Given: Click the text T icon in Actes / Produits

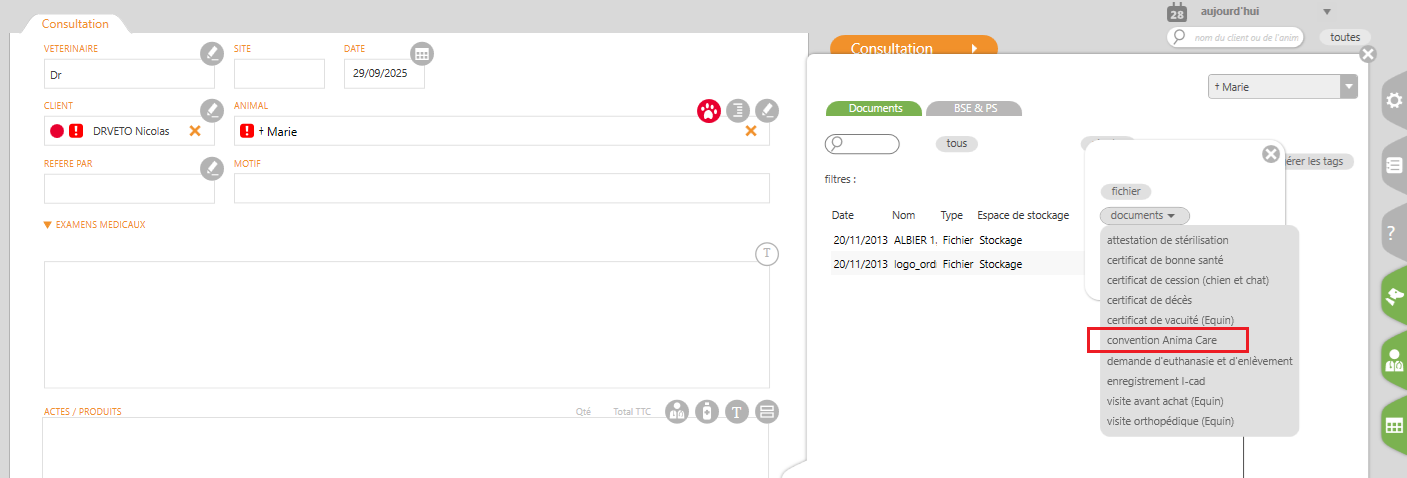Looking at the screenshot, I should tap(737, 412).
